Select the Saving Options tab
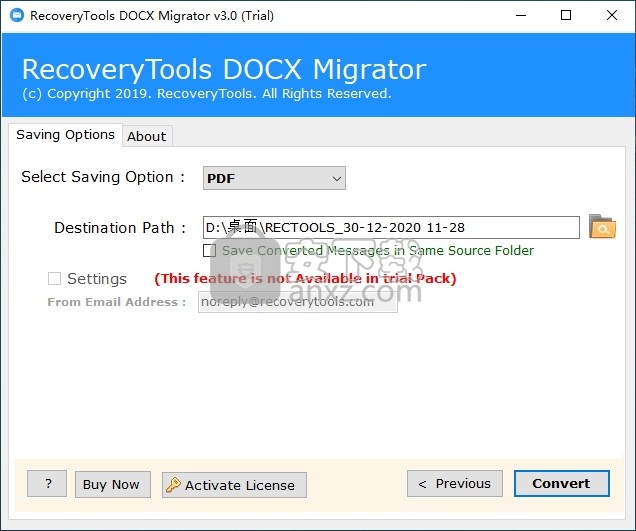636x531 pixels. pos(65,135)
